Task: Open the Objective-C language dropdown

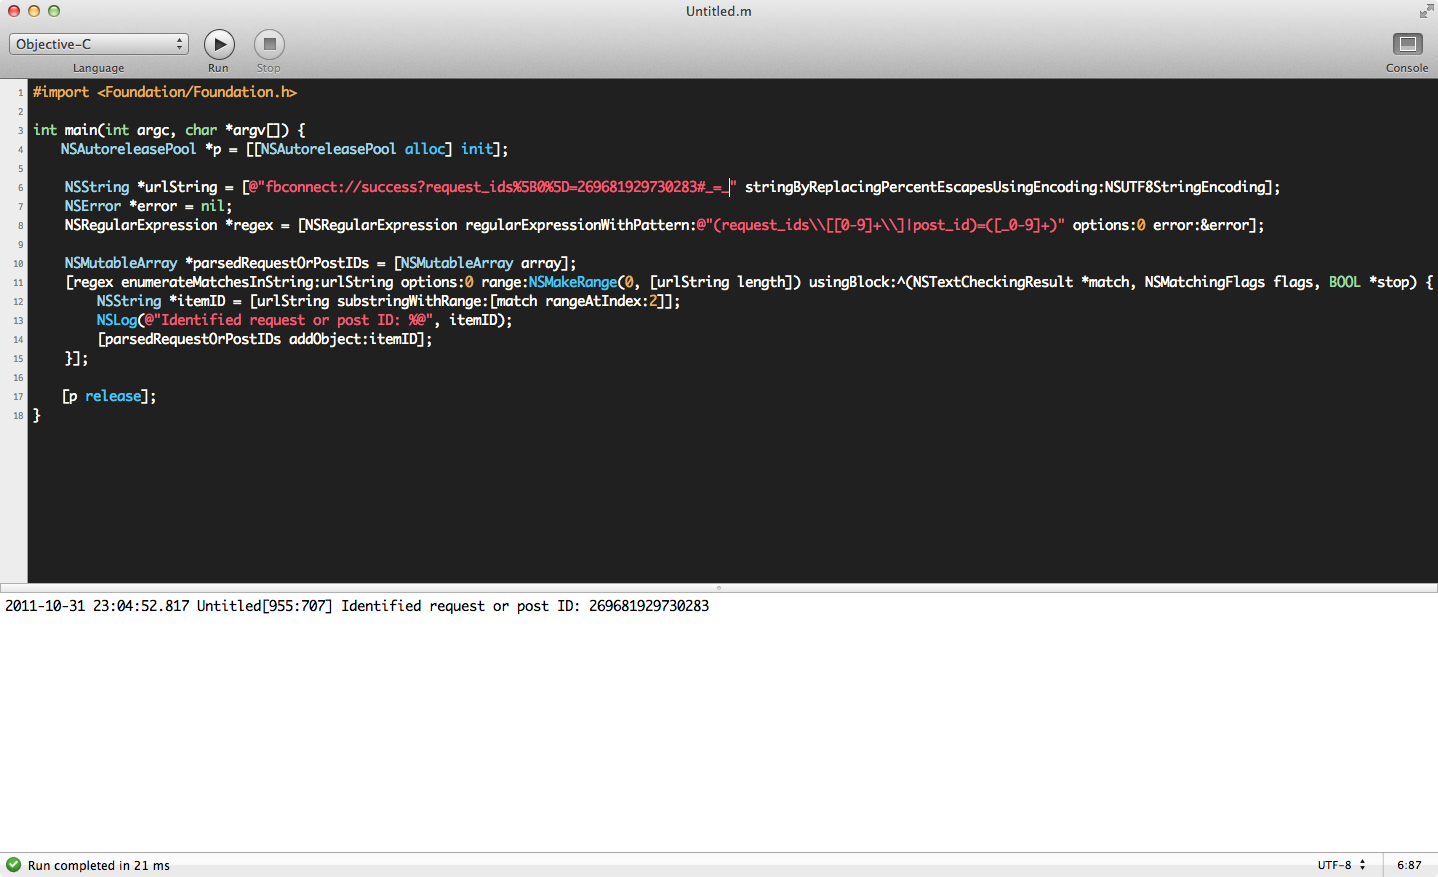Action: click(98, 44)
